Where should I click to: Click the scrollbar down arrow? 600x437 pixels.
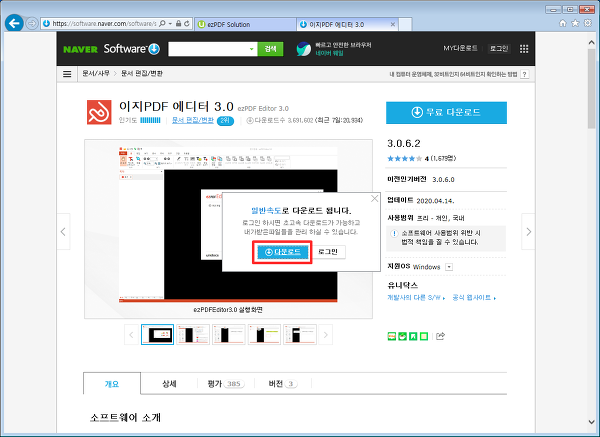point(592,422)
